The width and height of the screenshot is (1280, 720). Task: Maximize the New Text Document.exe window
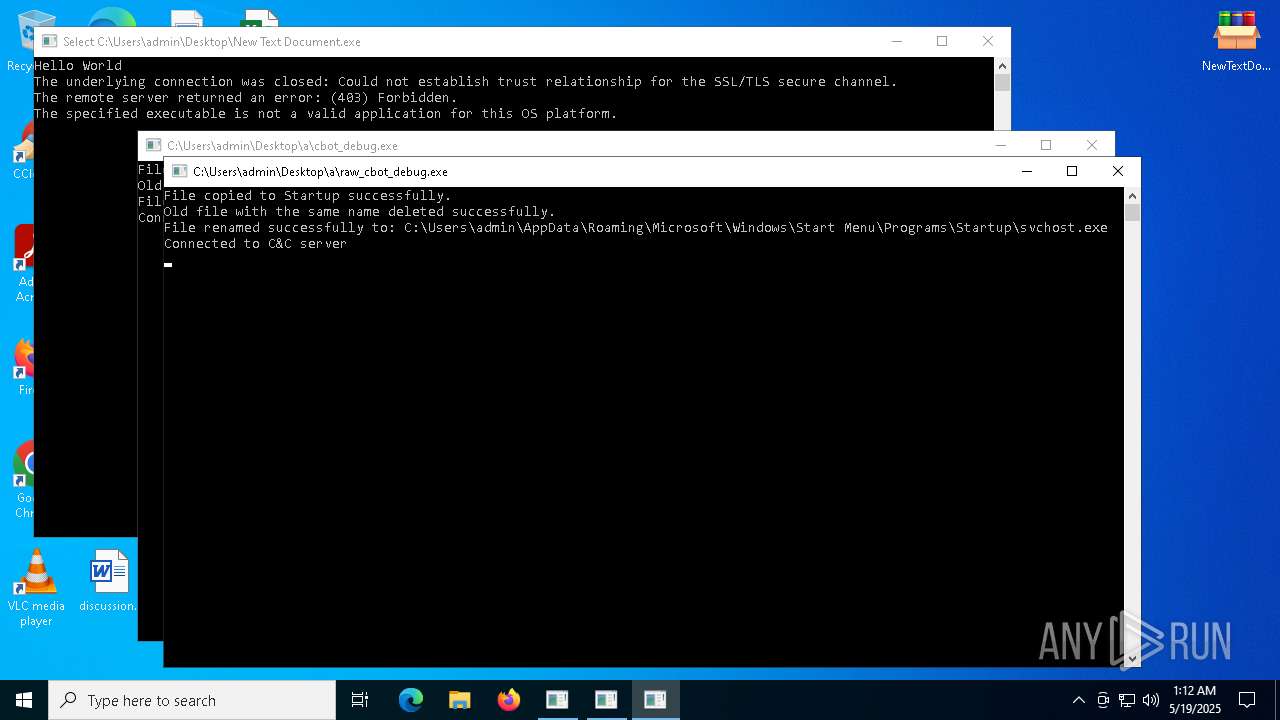942,41
